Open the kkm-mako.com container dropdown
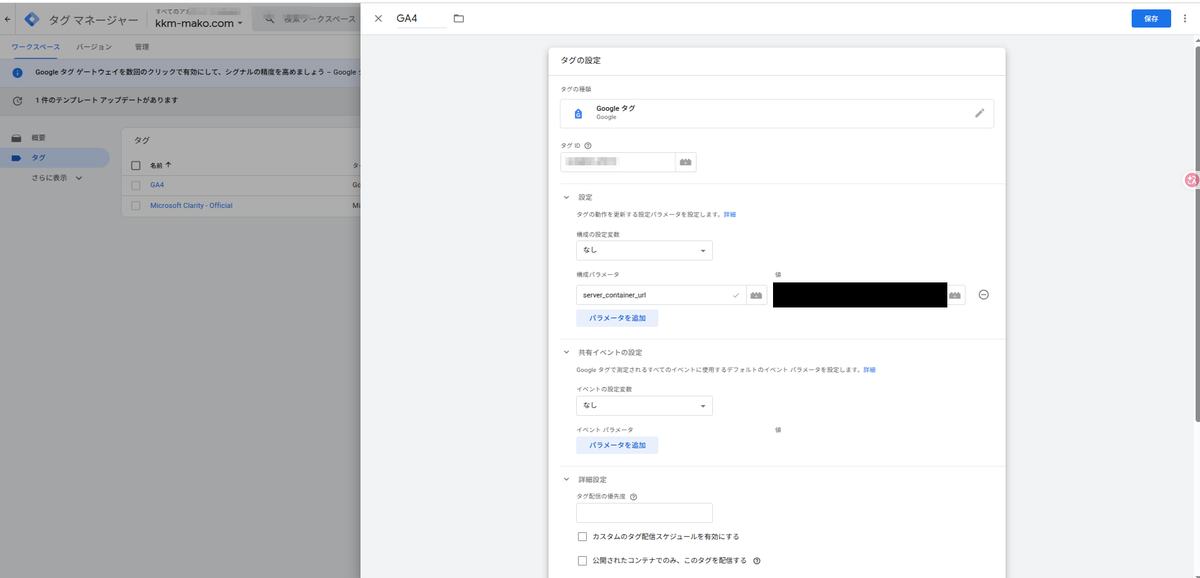 point(199,23)
